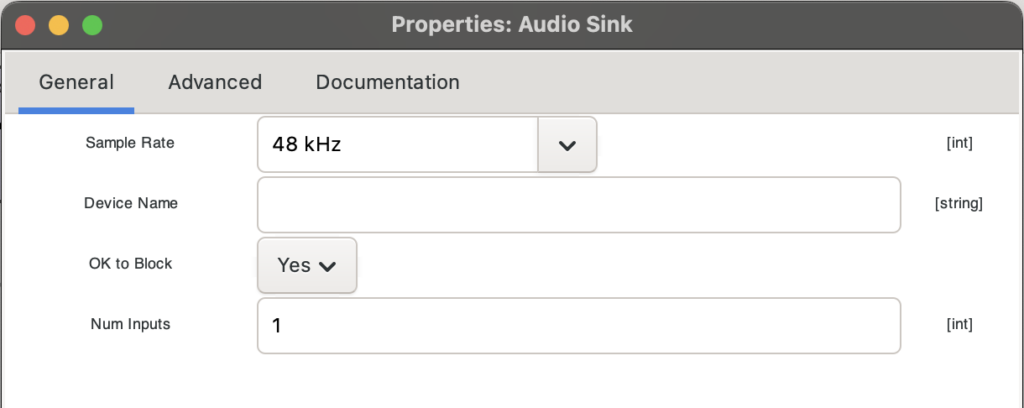Image resolution: width=1024 pixels, height=408 pixels.
Task: Close the Properties window with red button
Action: tap(25, 25)
